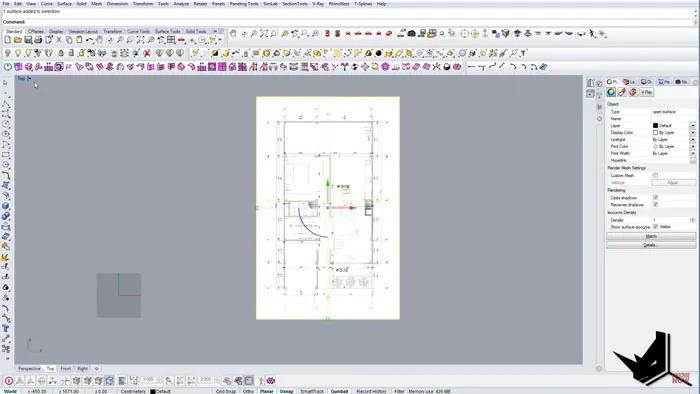Toggle Ortho in status bar
Screen dimensions: 700x394
coord(248,391)
